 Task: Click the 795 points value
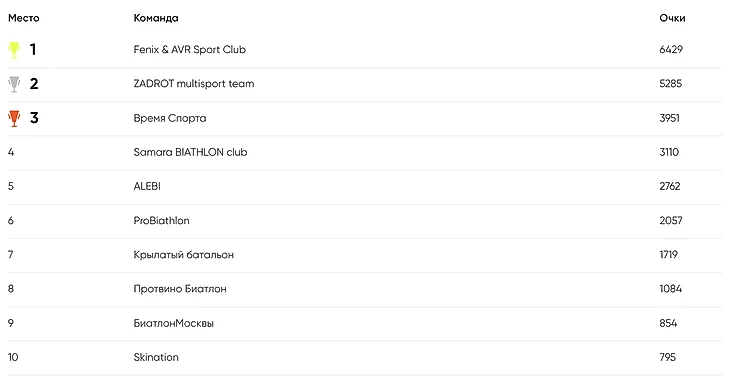coord(667,357)
